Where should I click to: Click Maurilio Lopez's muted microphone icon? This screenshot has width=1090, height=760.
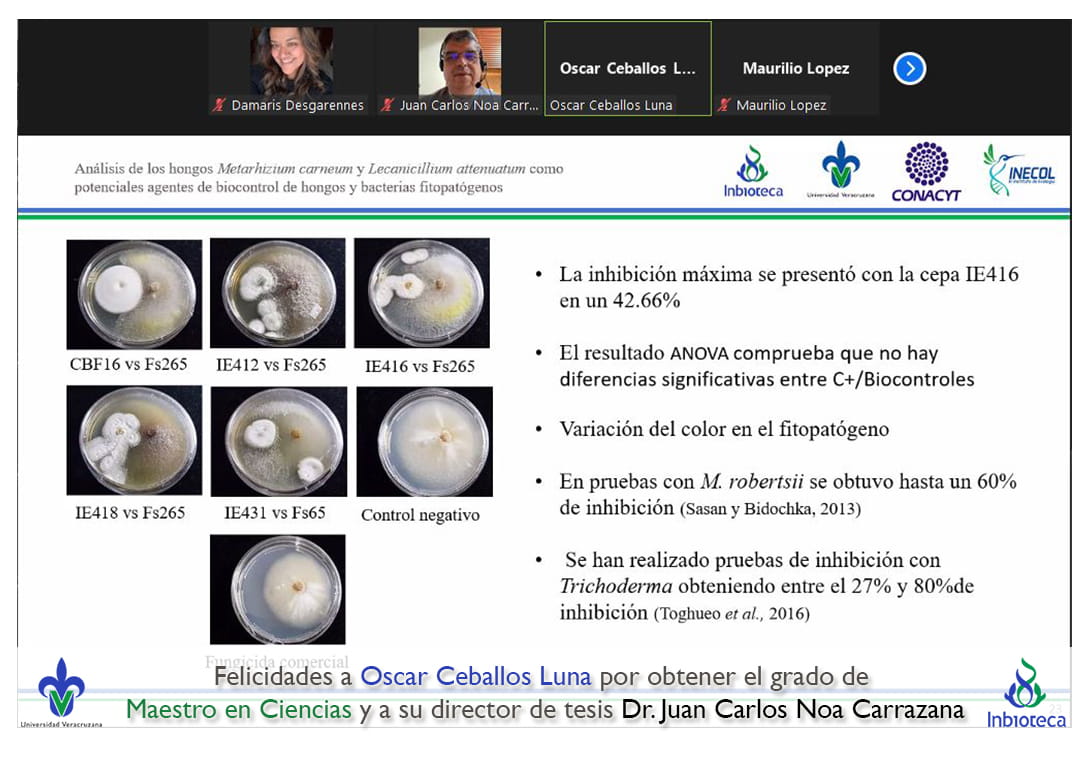pyautogui.click(x=723, y=105)
